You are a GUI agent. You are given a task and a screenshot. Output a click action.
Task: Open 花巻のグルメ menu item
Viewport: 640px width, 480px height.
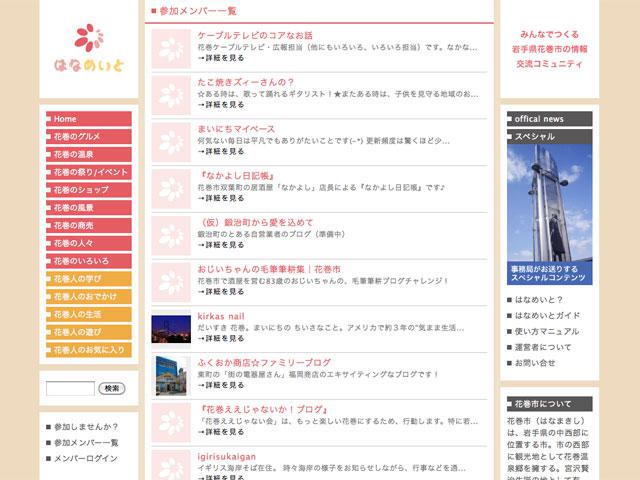pos(88,137)
